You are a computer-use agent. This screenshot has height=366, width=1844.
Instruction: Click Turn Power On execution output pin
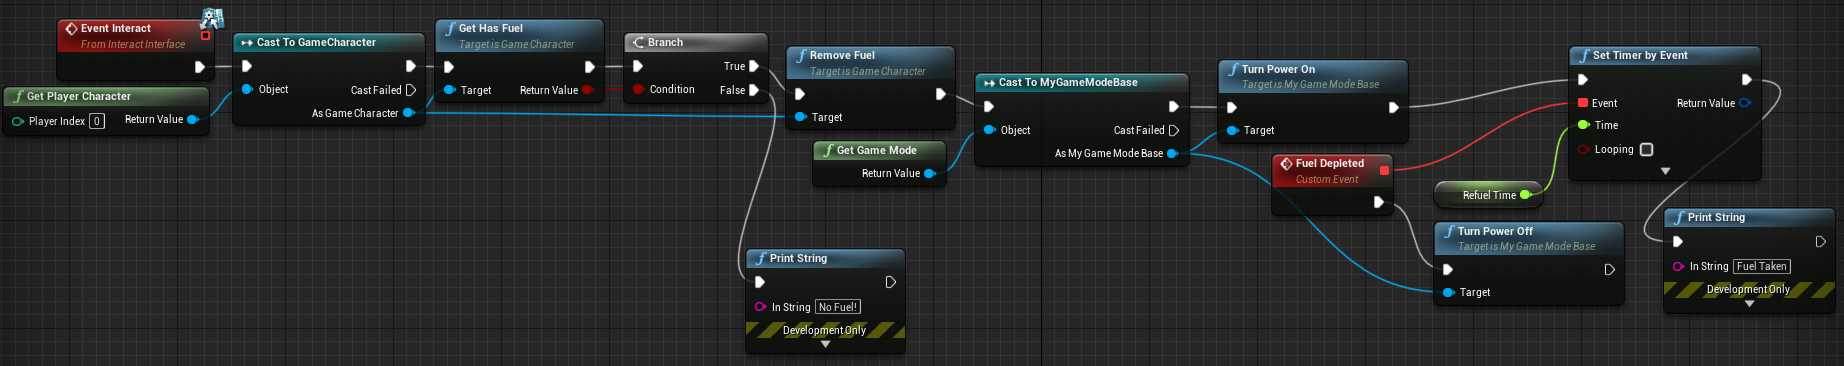click(x=1394, y=107)
